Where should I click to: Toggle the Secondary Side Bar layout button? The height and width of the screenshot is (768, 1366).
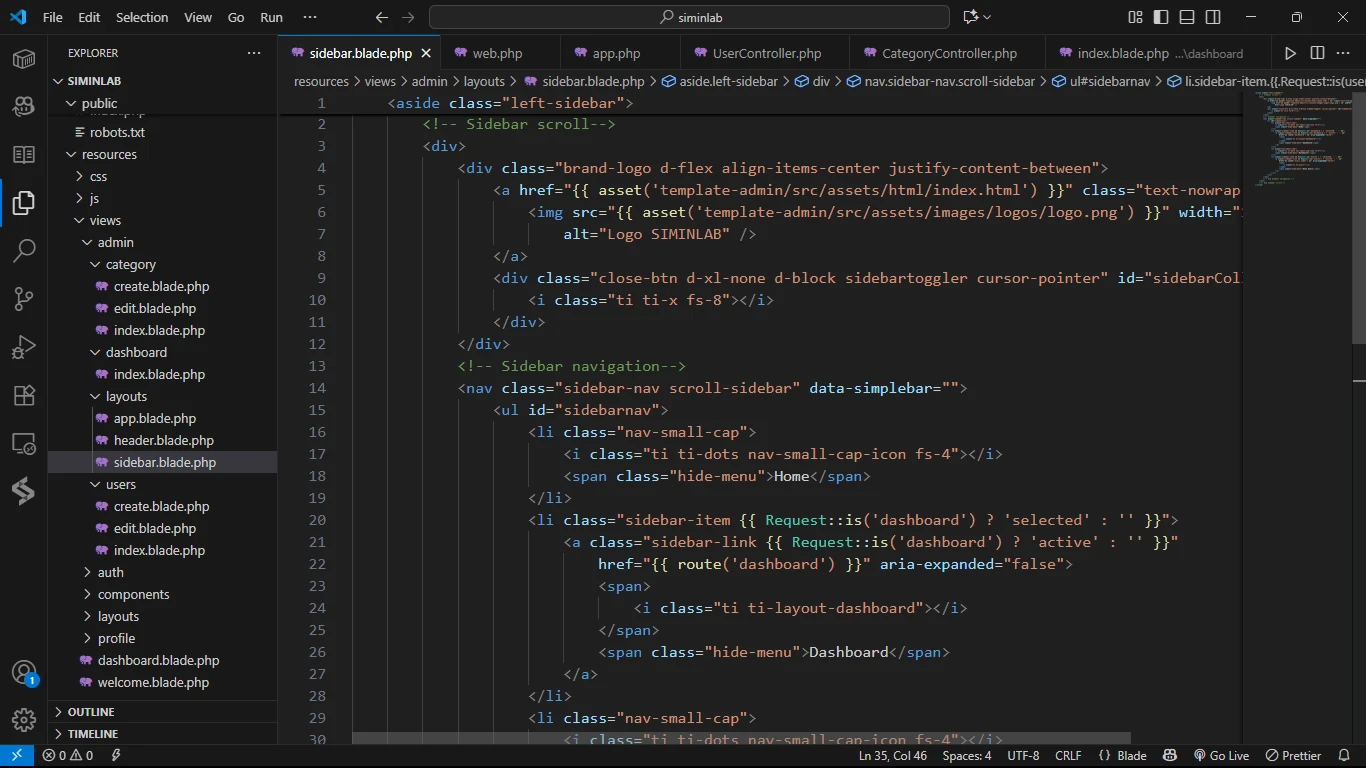coord(1213,17)
